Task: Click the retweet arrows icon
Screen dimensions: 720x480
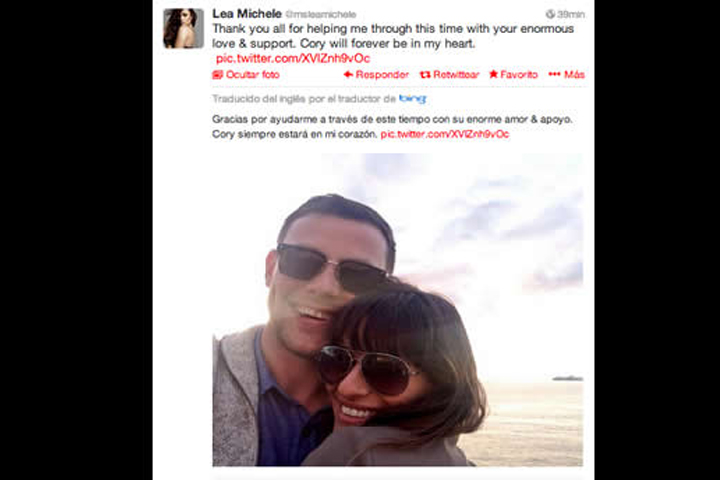Action: [425, 74]
